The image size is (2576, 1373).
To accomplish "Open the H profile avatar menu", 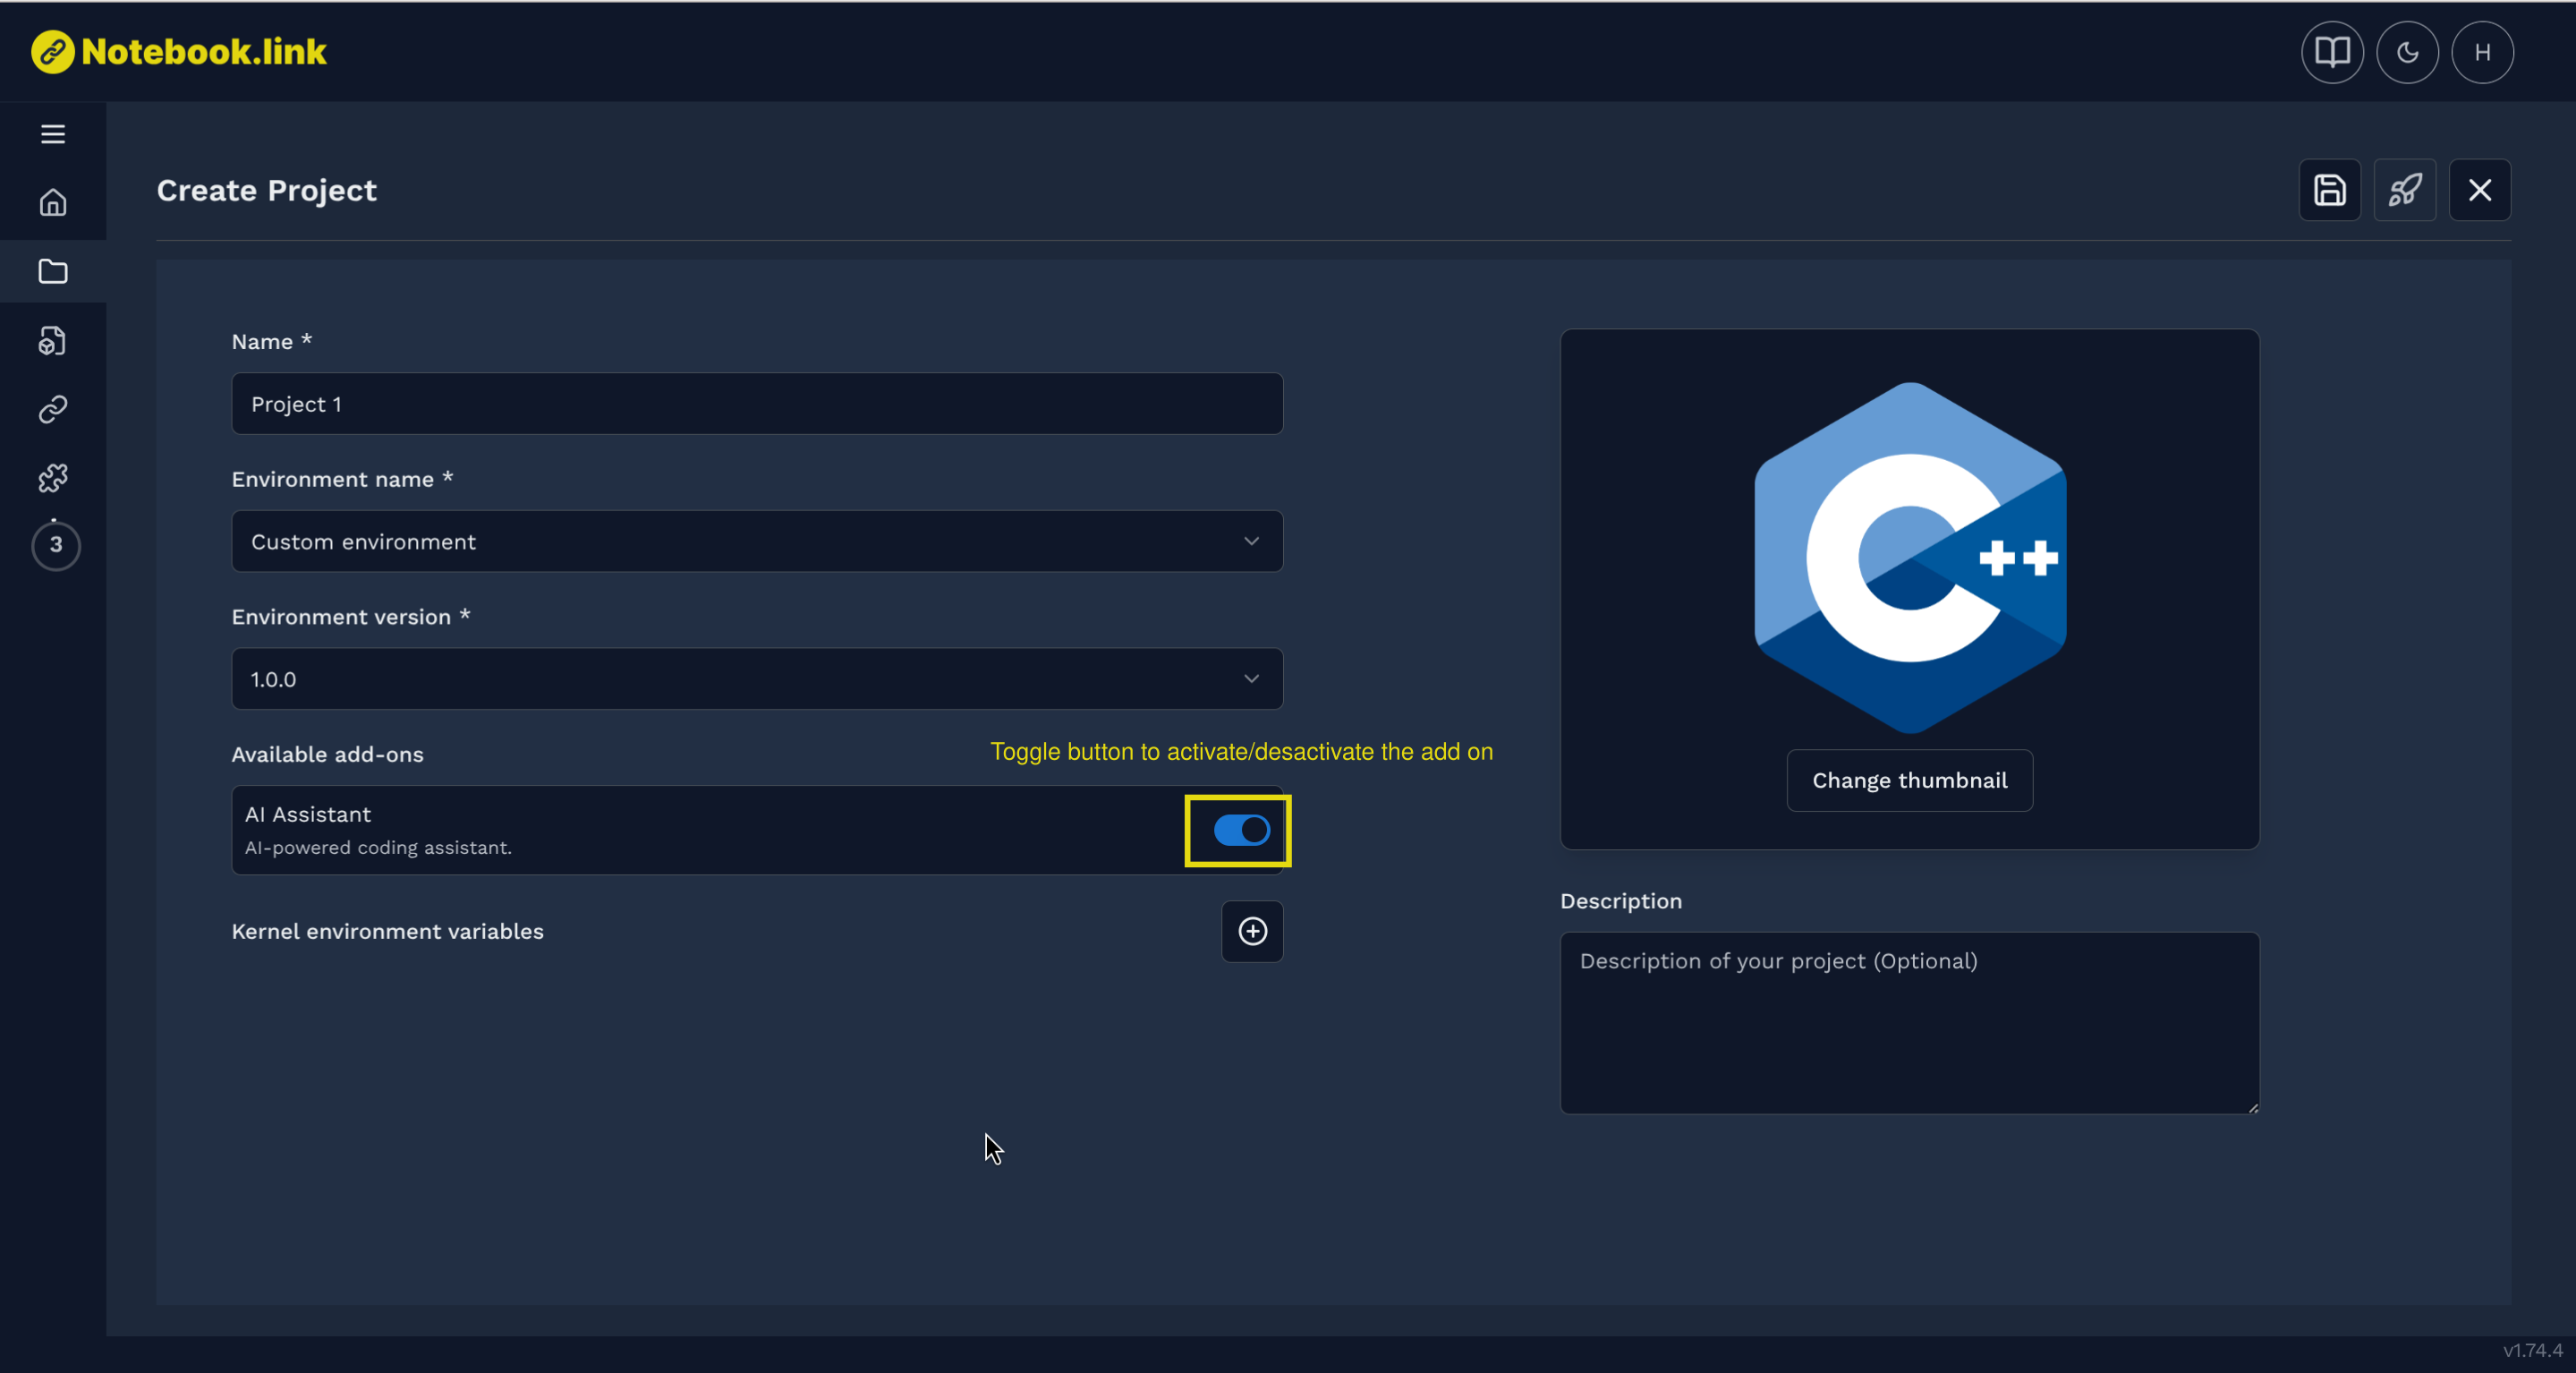I will (x=2484, y=52).
